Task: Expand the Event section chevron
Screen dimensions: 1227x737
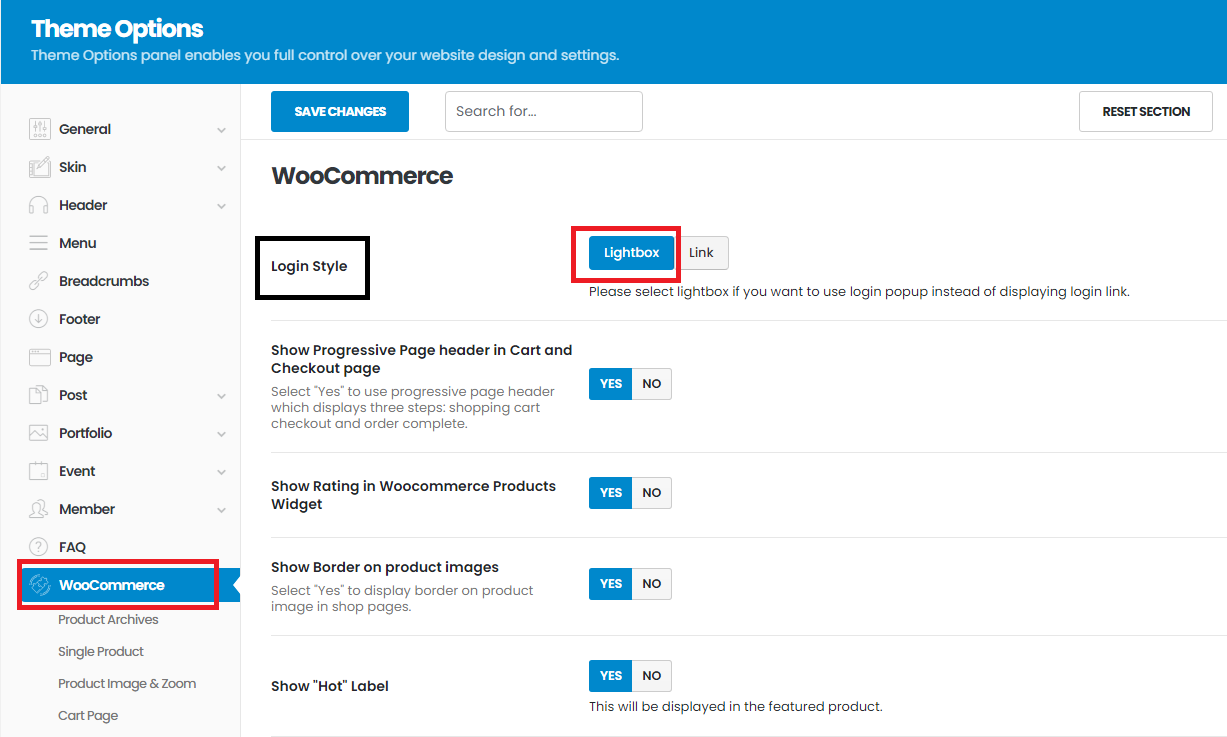Action: coord(221,472)
